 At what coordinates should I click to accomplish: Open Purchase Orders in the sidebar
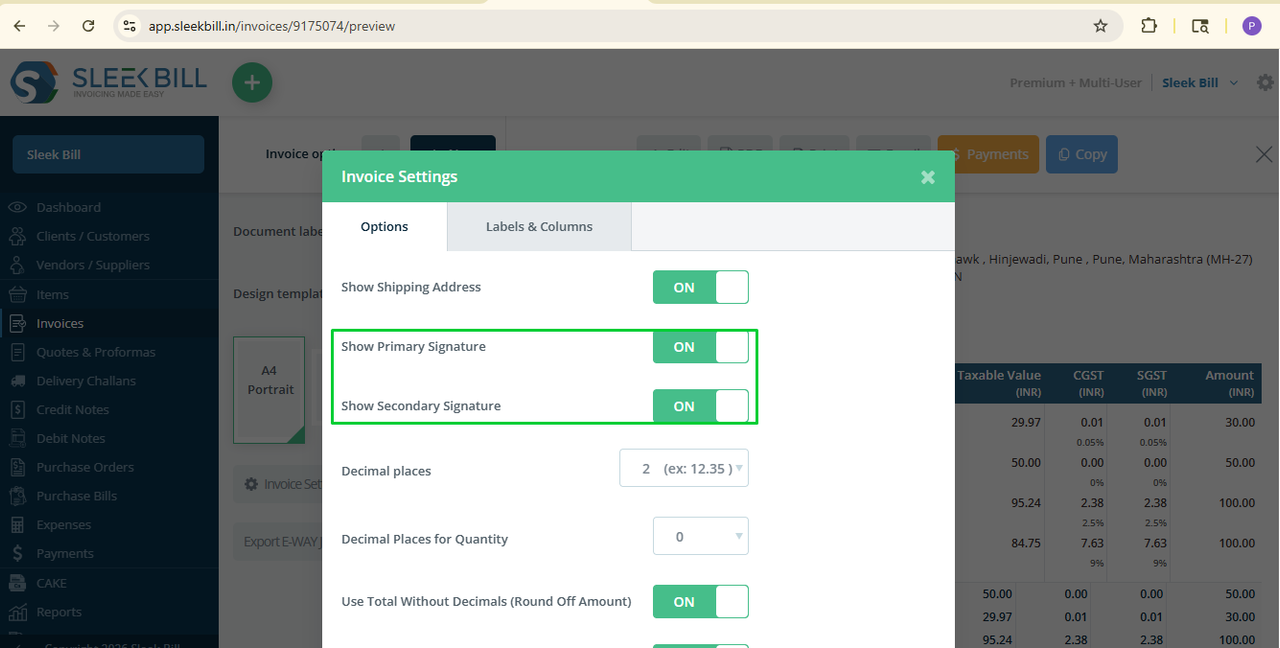click(x=84, y=467)
